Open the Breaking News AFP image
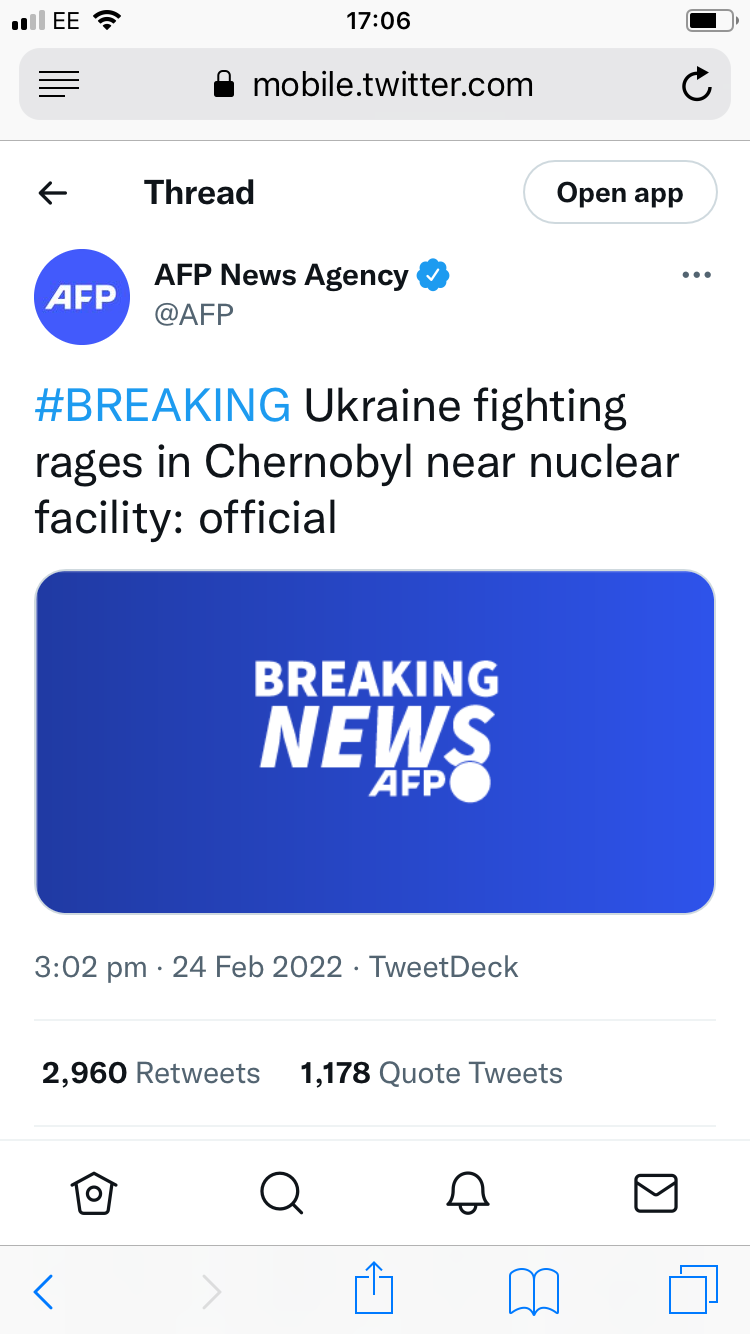The height and width of the screenshot is (1334, 750). [x=375, y=742]
